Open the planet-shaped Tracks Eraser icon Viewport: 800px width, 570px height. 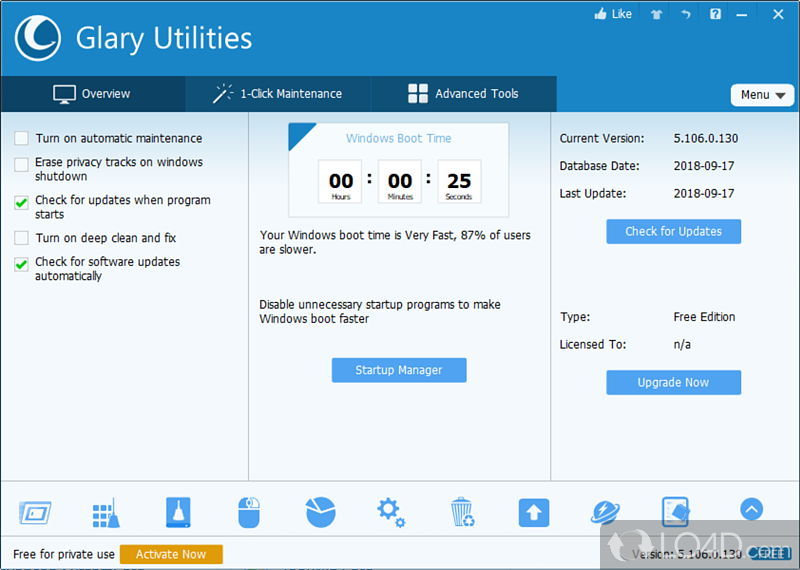click(x=604, y=512)
